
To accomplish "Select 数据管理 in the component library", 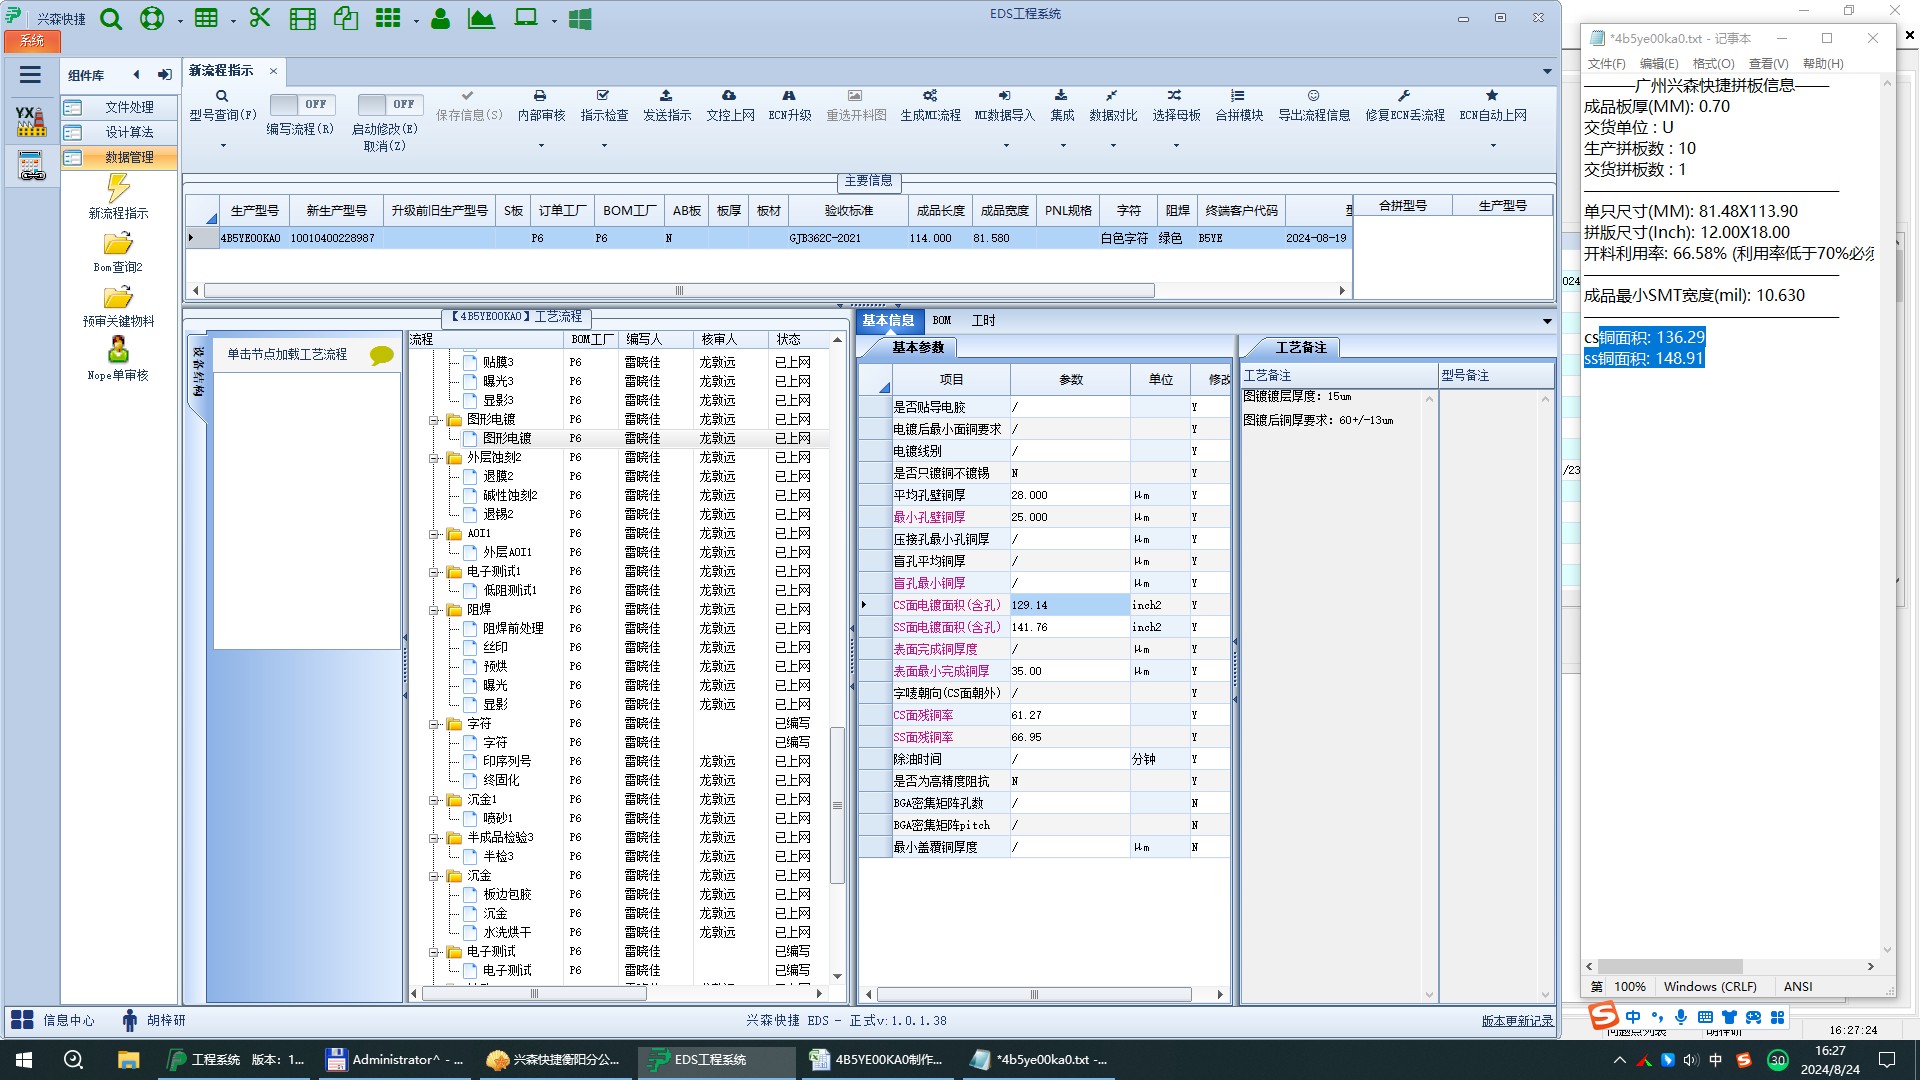I will (x=128, y=157).
